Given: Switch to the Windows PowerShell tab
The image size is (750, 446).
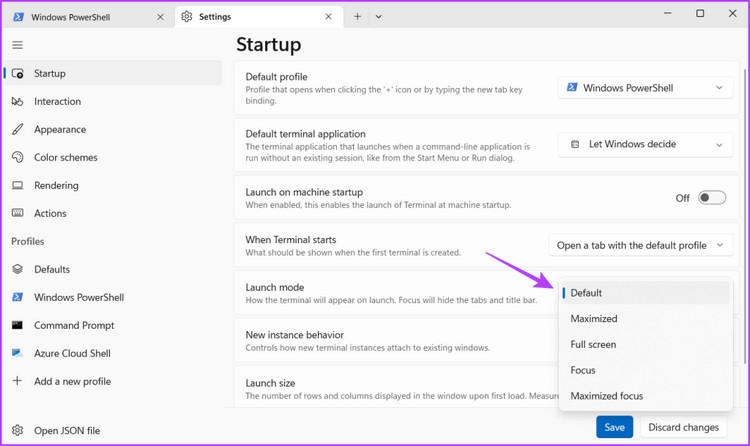Looking at the screenshot, I should click(88, 17).
